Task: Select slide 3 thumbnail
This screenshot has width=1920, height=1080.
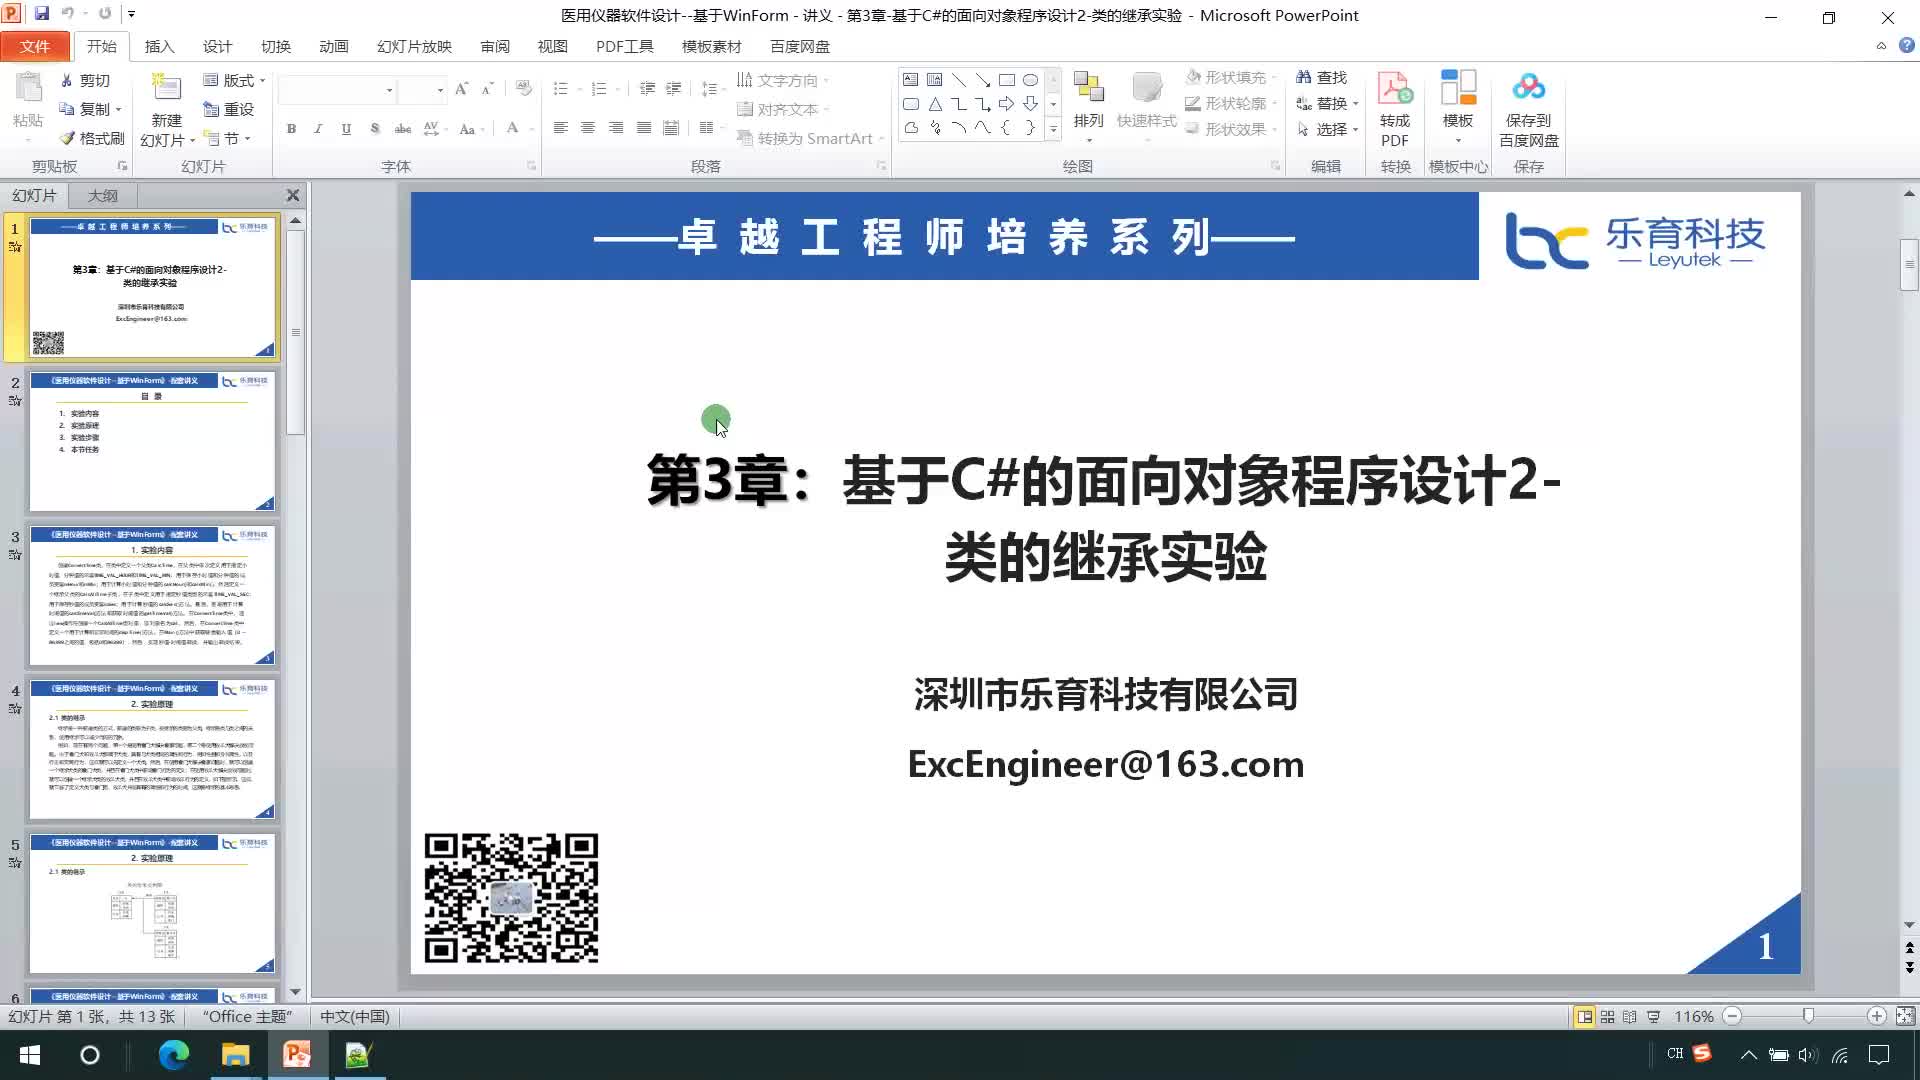Action: click(x=152, y=596)
